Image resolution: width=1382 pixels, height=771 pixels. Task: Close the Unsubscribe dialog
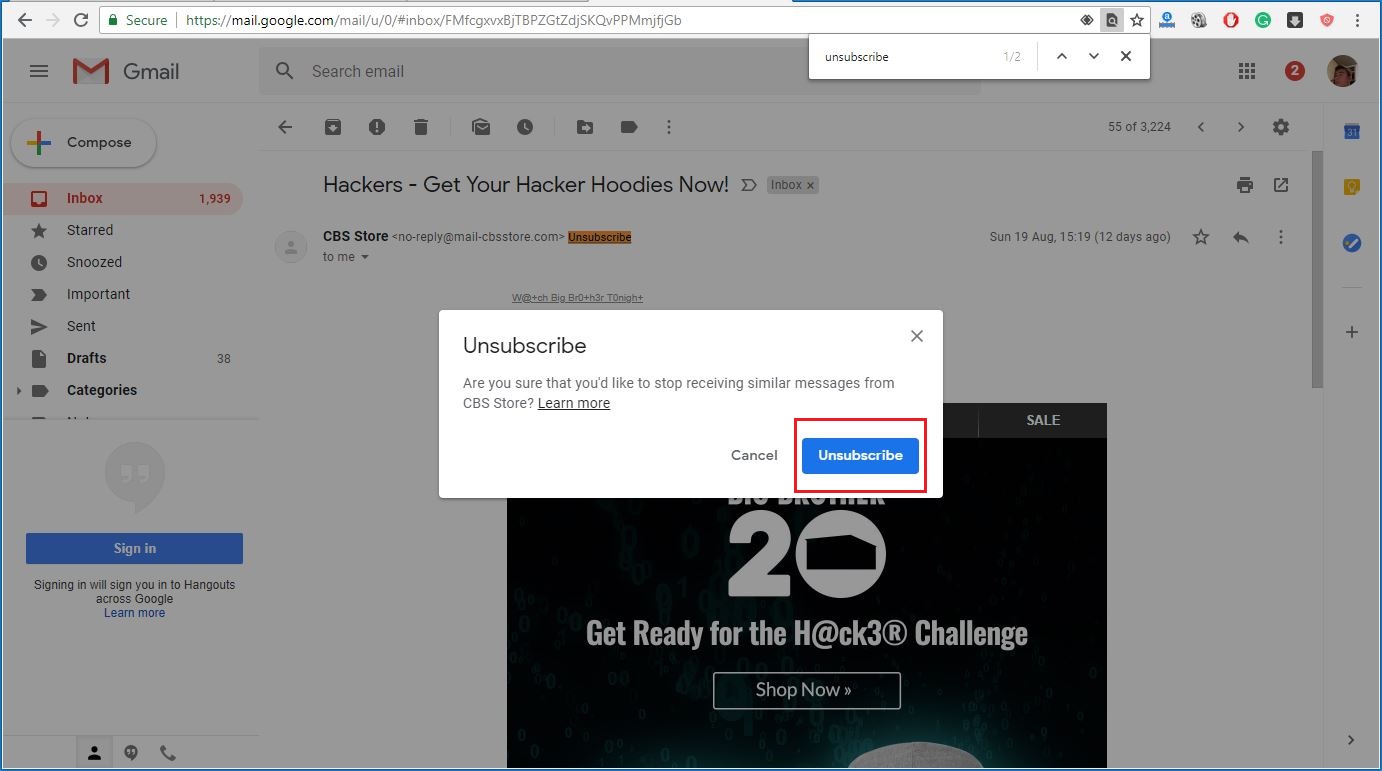click(x=917, y=336)
